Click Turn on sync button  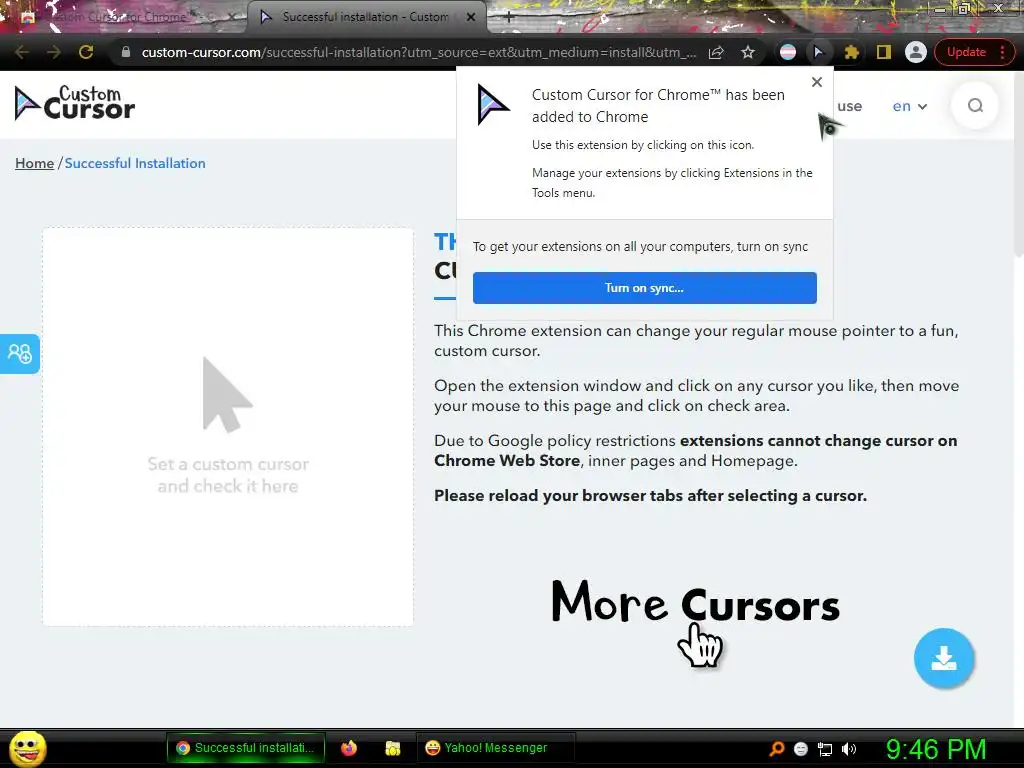(645, 288)
